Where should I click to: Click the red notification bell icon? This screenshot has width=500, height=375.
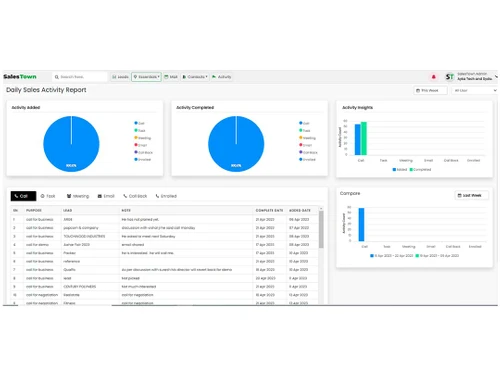point(433,77)
